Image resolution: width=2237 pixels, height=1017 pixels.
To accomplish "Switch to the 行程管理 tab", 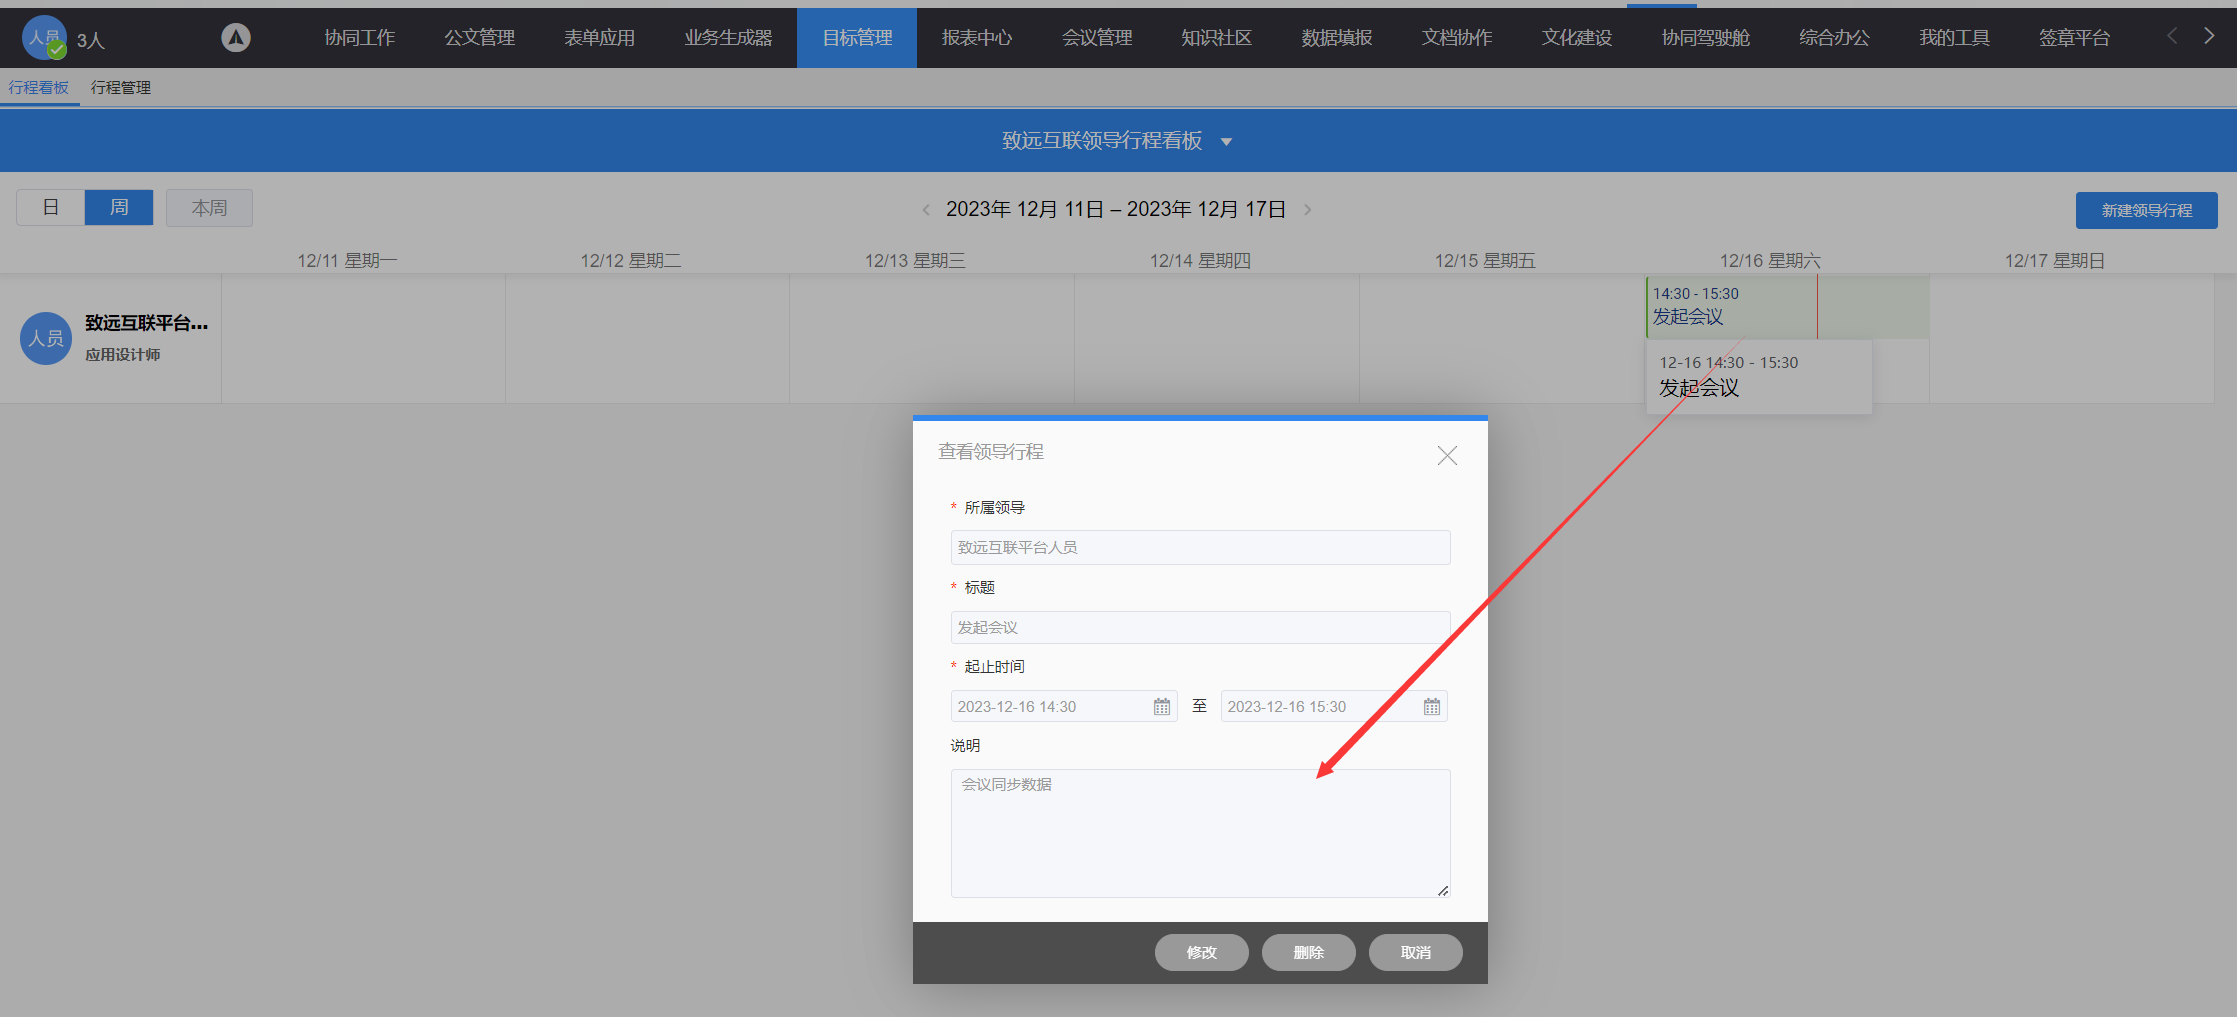I will pos(121,88).
